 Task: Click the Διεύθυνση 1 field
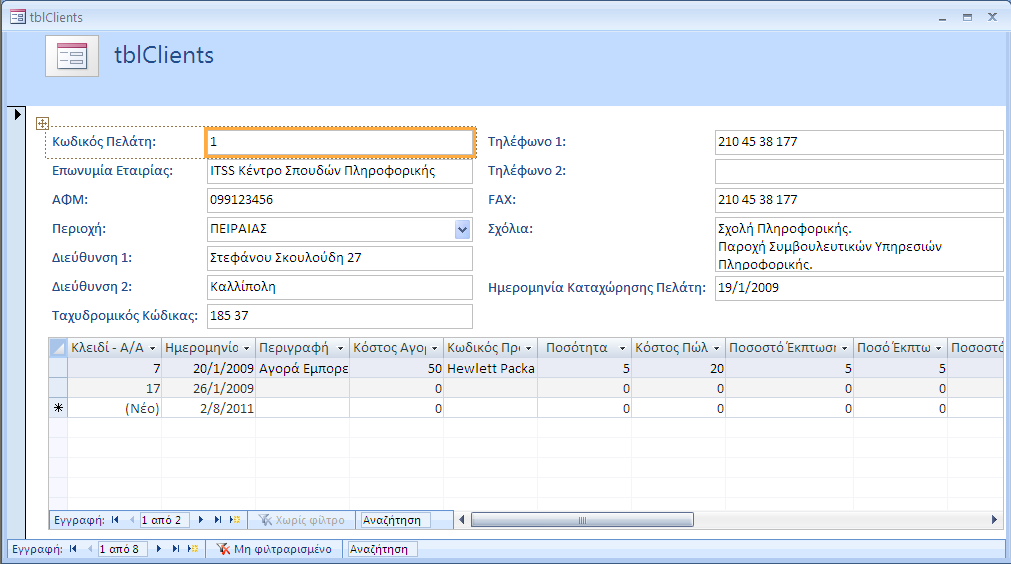[340, 258]
